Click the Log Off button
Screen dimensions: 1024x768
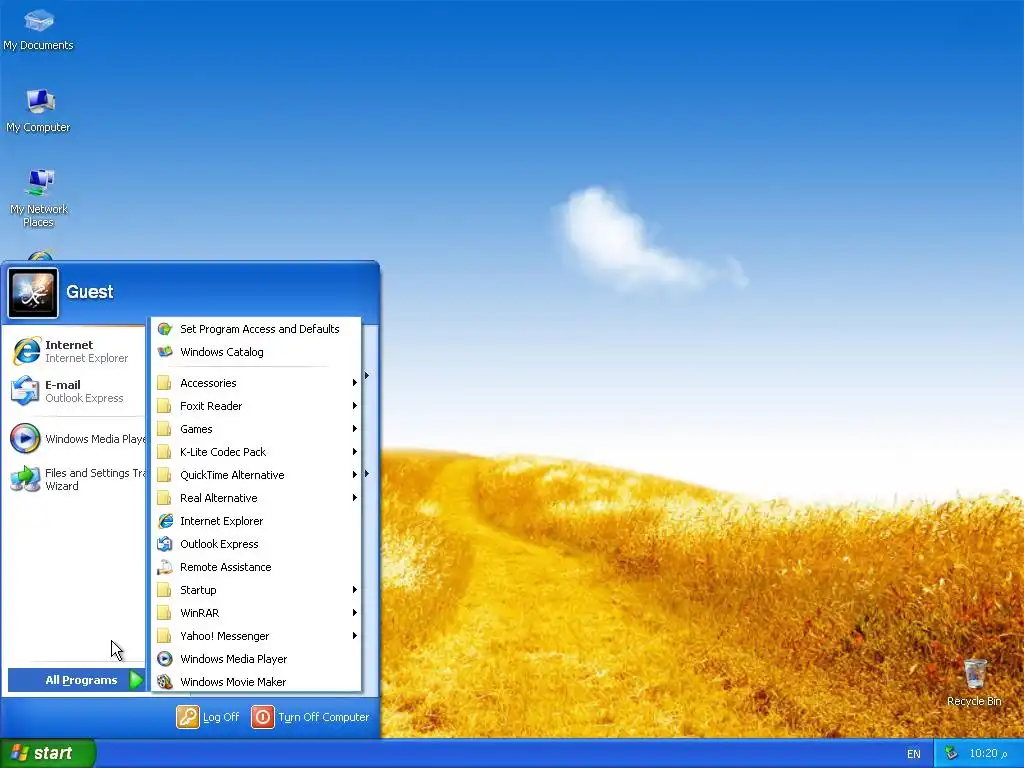pyautogui.click(x=208, y=717)
